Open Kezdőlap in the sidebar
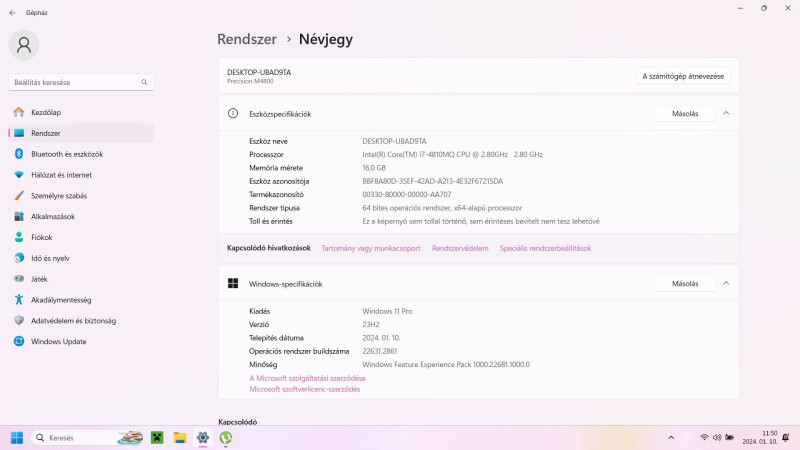 tap(81, 112)
